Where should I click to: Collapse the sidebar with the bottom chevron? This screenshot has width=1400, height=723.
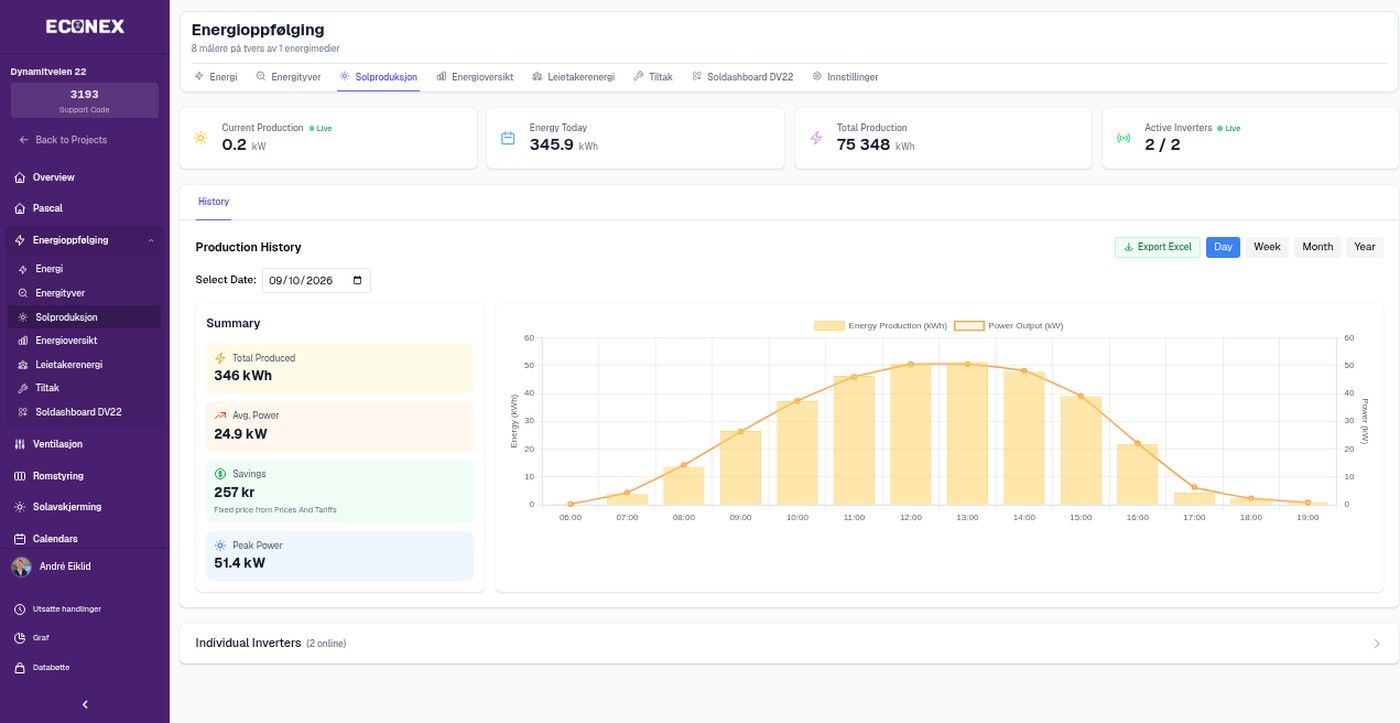tap(85, 704)
